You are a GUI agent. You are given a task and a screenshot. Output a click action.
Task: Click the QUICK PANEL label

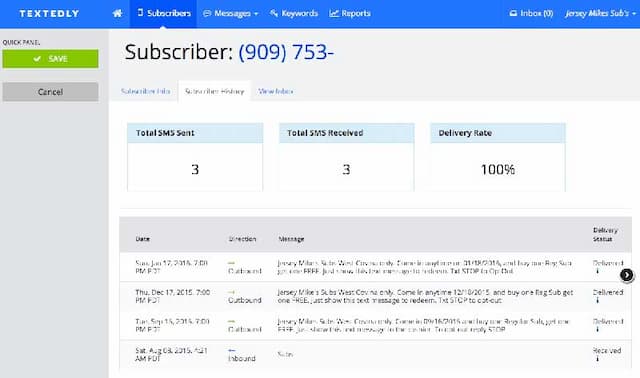point(21,42)
